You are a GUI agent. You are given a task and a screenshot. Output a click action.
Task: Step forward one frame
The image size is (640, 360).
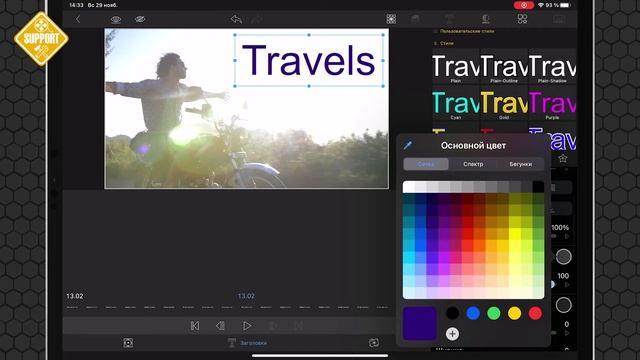click(x=273, y=326)
